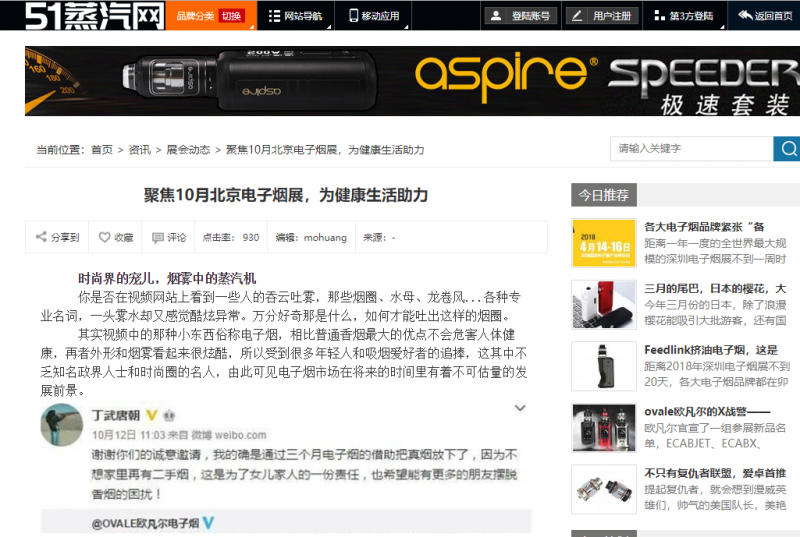Open the aspire Speeder banner advertisement
Image resolution: width=800 pixels, height=537 pixels.
pos(412,81)
